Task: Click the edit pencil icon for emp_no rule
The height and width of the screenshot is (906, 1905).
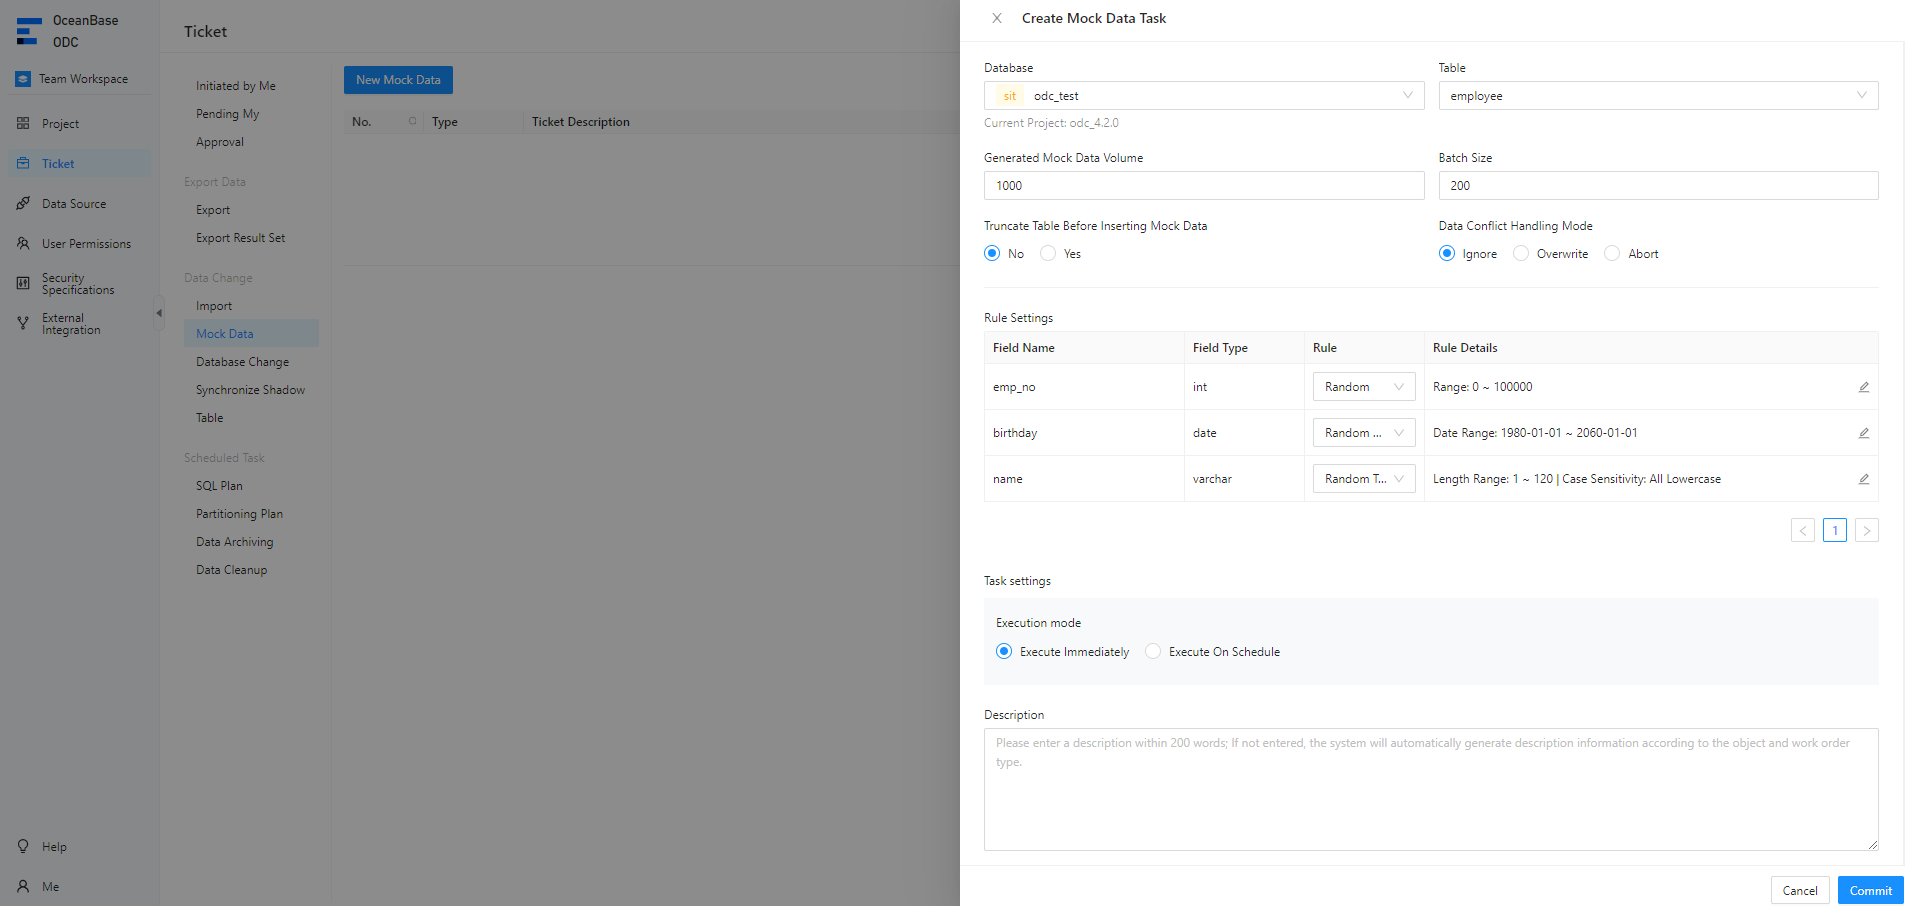Action: point(1863,387)
